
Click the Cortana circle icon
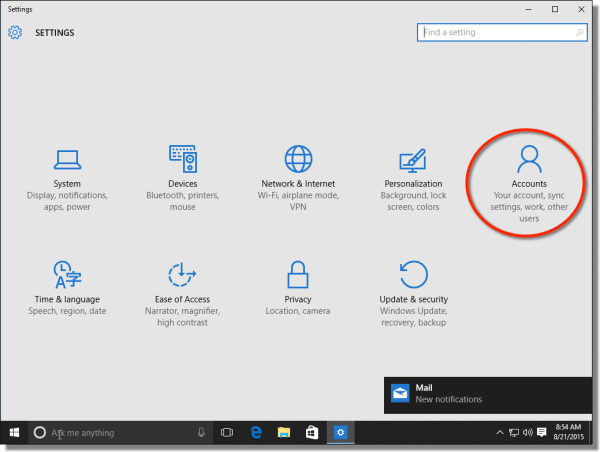pos(39,432)
